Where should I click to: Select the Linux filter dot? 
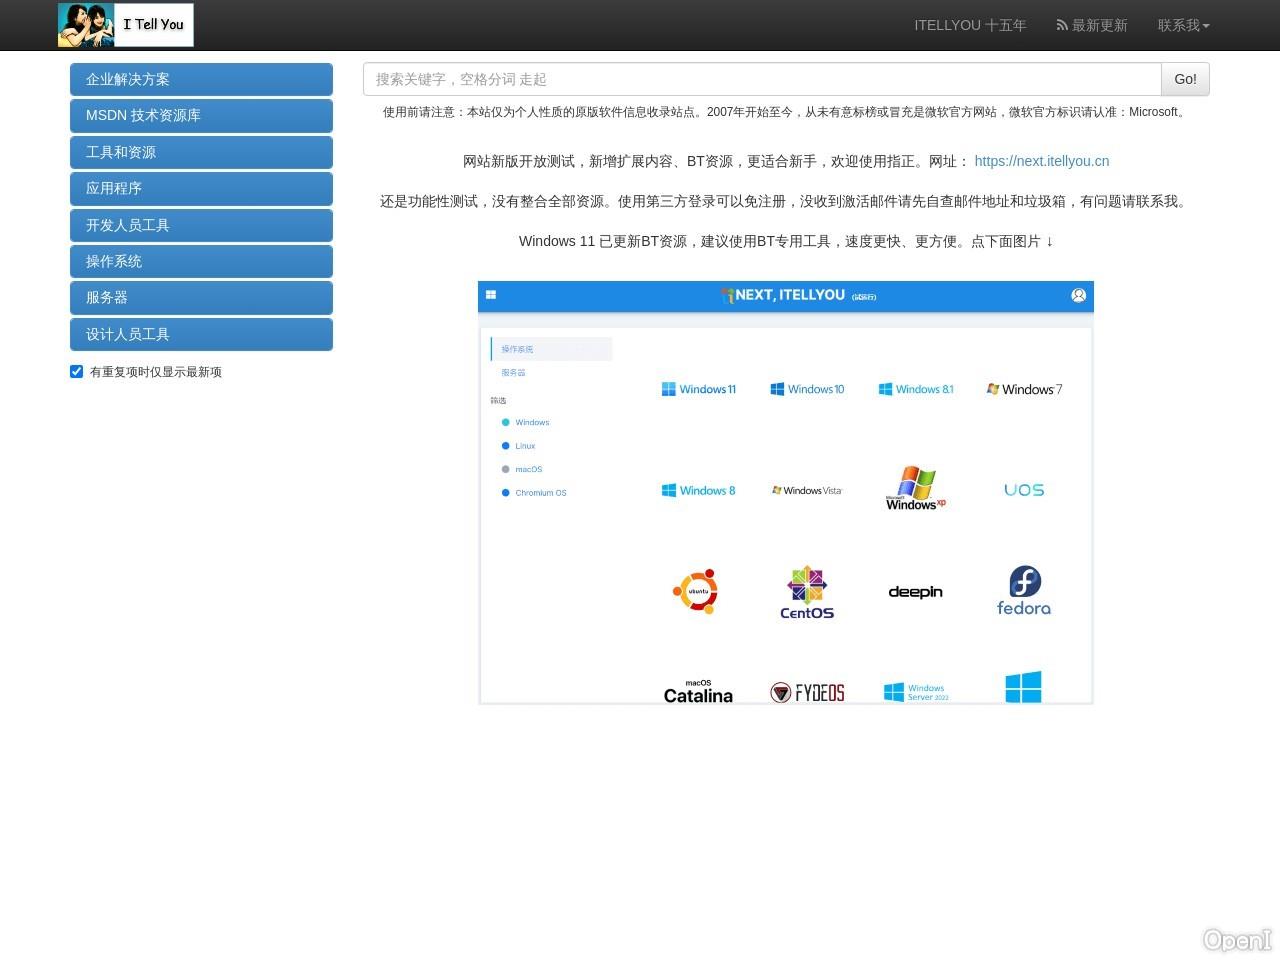[x=506, y=446]
